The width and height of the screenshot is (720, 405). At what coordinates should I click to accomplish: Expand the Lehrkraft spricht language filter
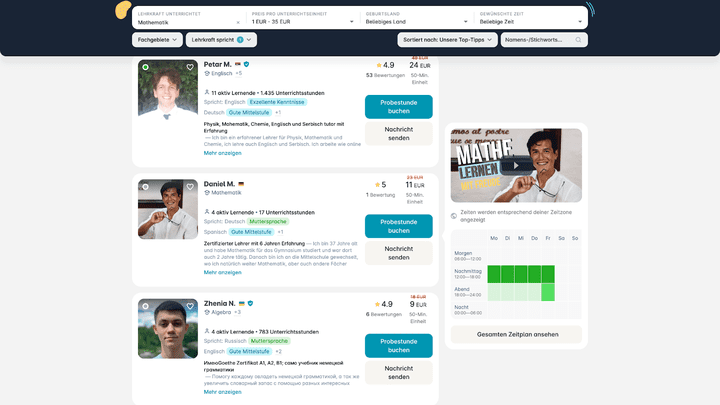coord(221,40)
